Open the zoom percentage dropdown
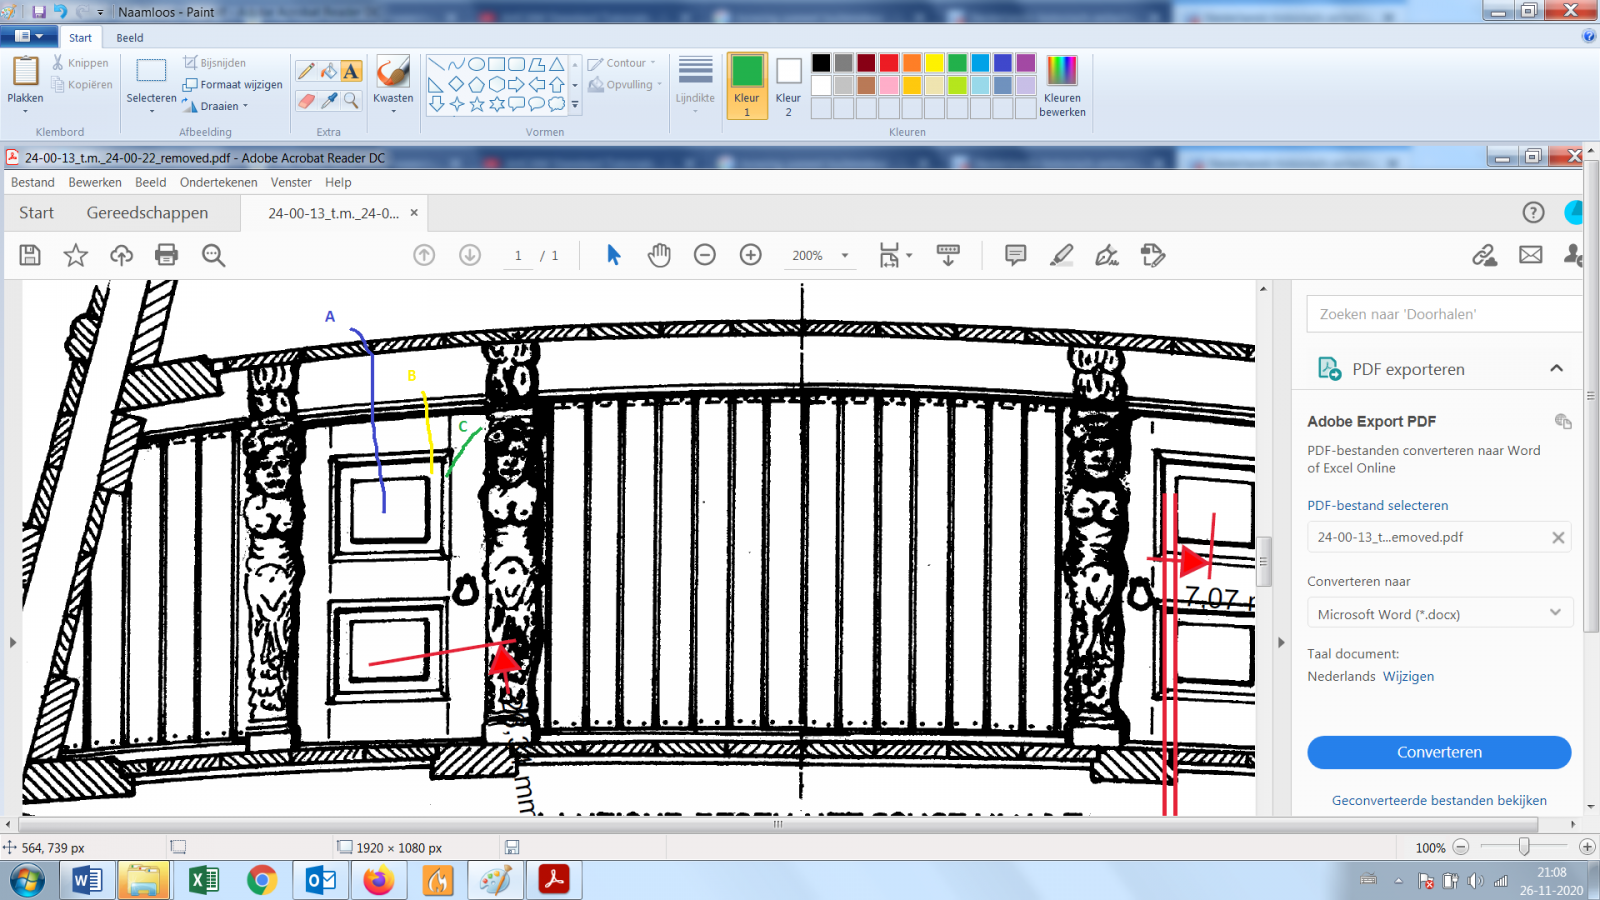This screenshot has height=900, width=1600. point(845,255)
